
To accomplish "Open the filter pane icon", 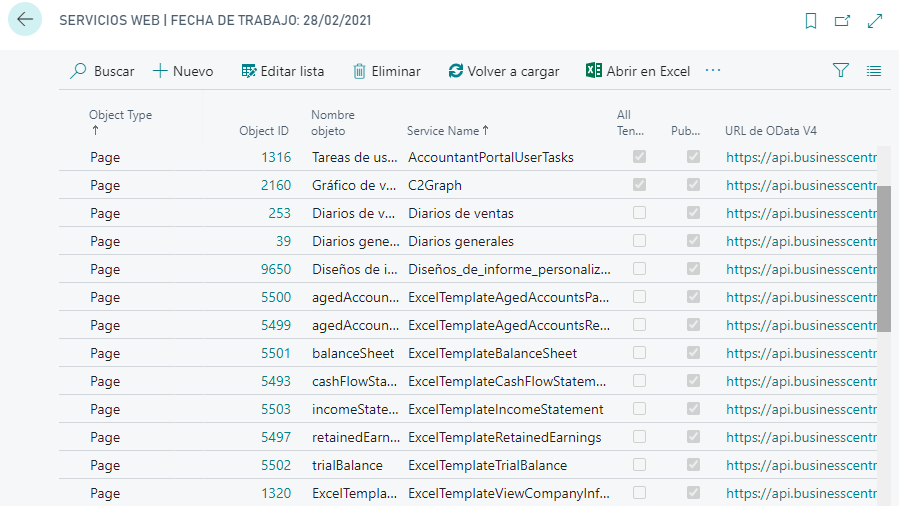I will point(841,71).
